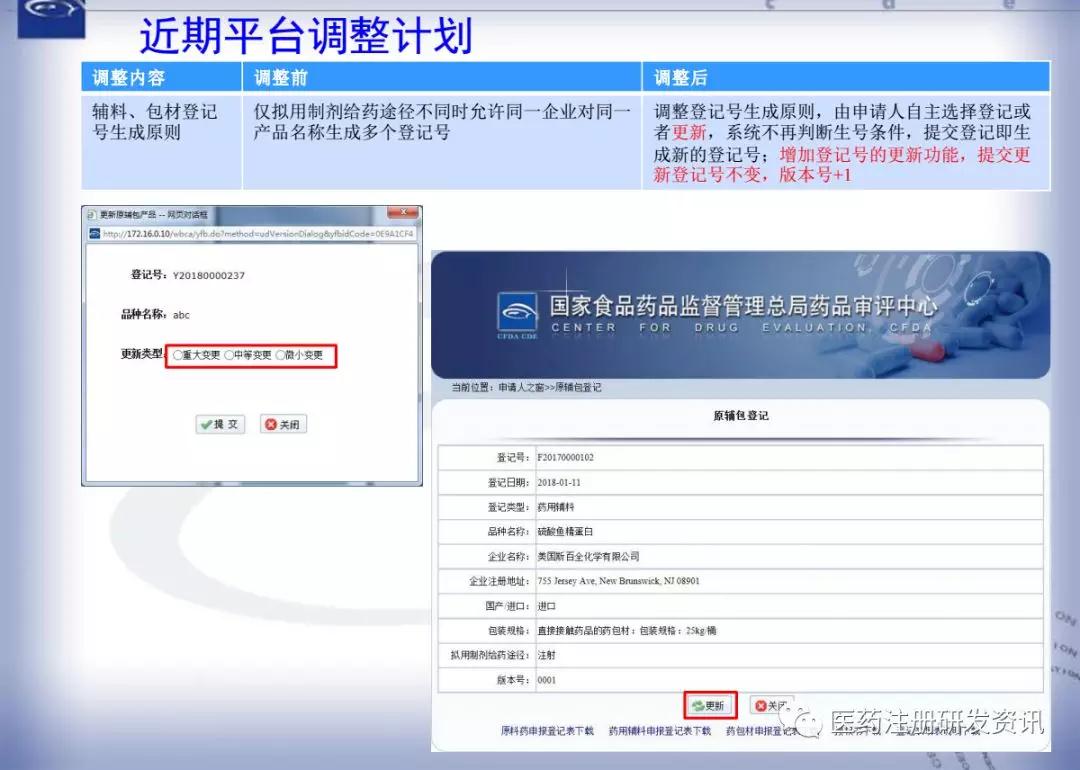Close the dialog with red X button
Screen dimensions: 1080x770
403,214
